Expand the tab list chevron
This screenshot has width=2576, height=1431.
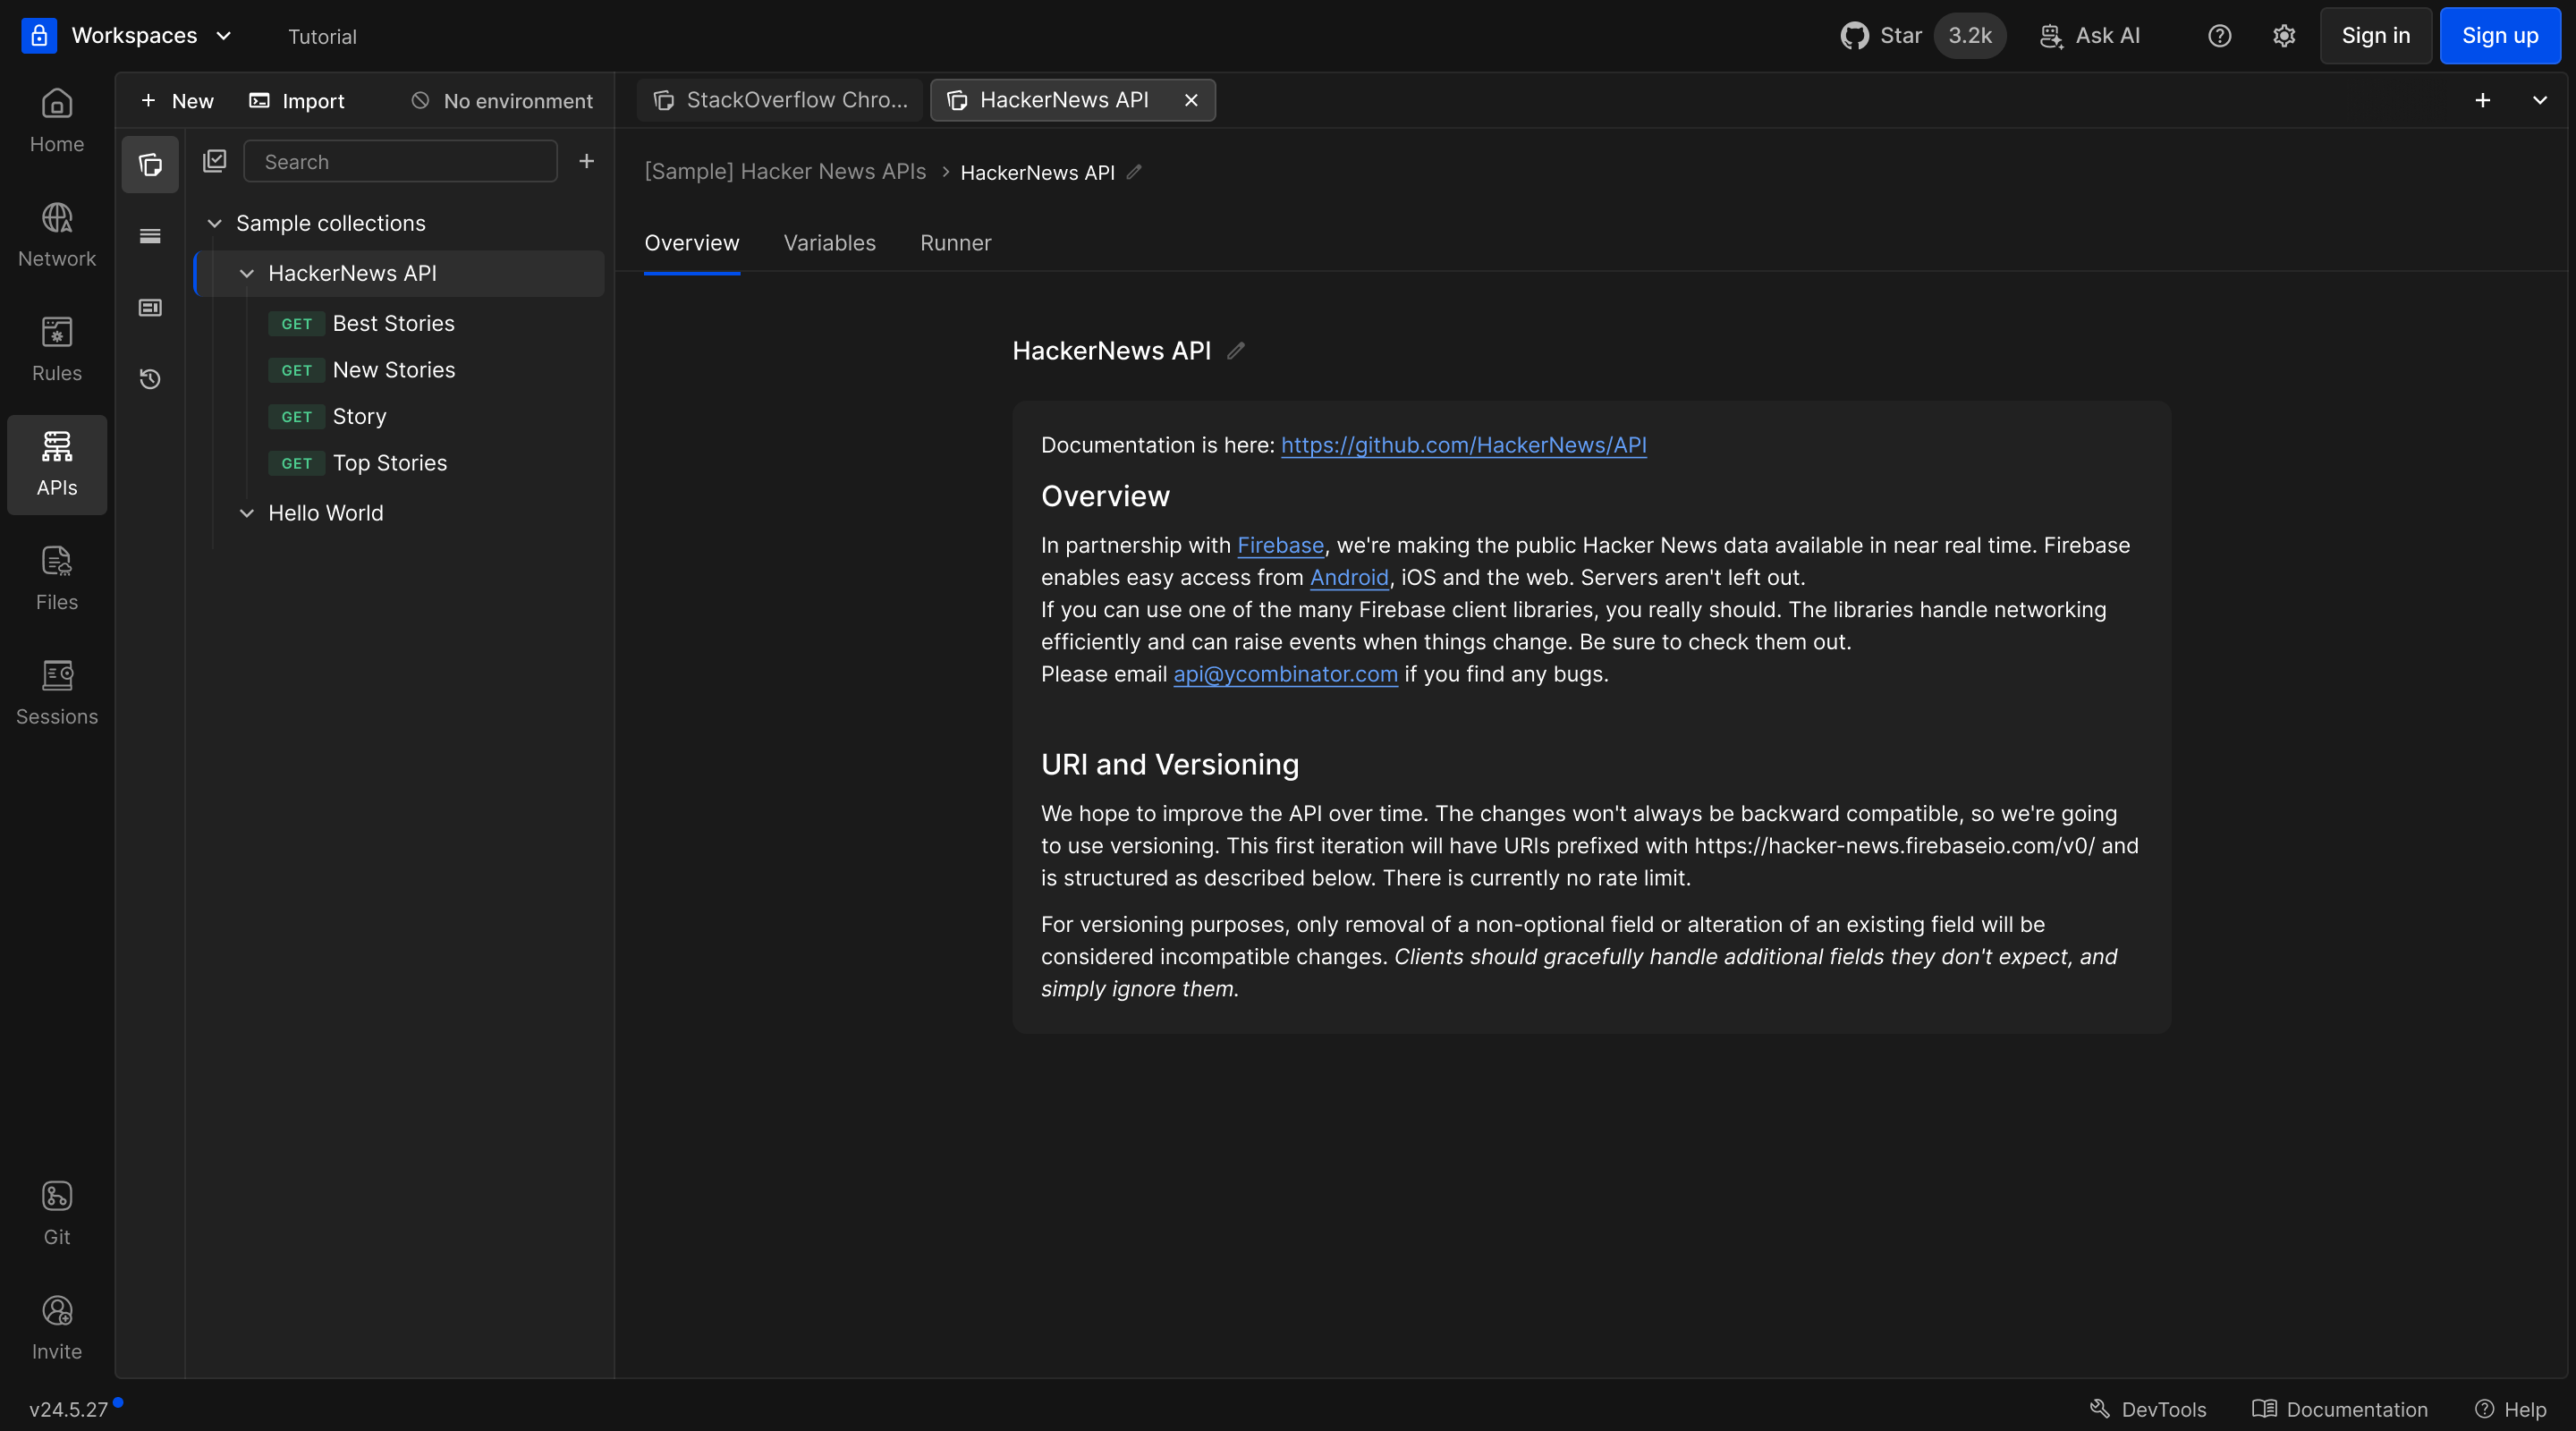tap(2539, 100)
